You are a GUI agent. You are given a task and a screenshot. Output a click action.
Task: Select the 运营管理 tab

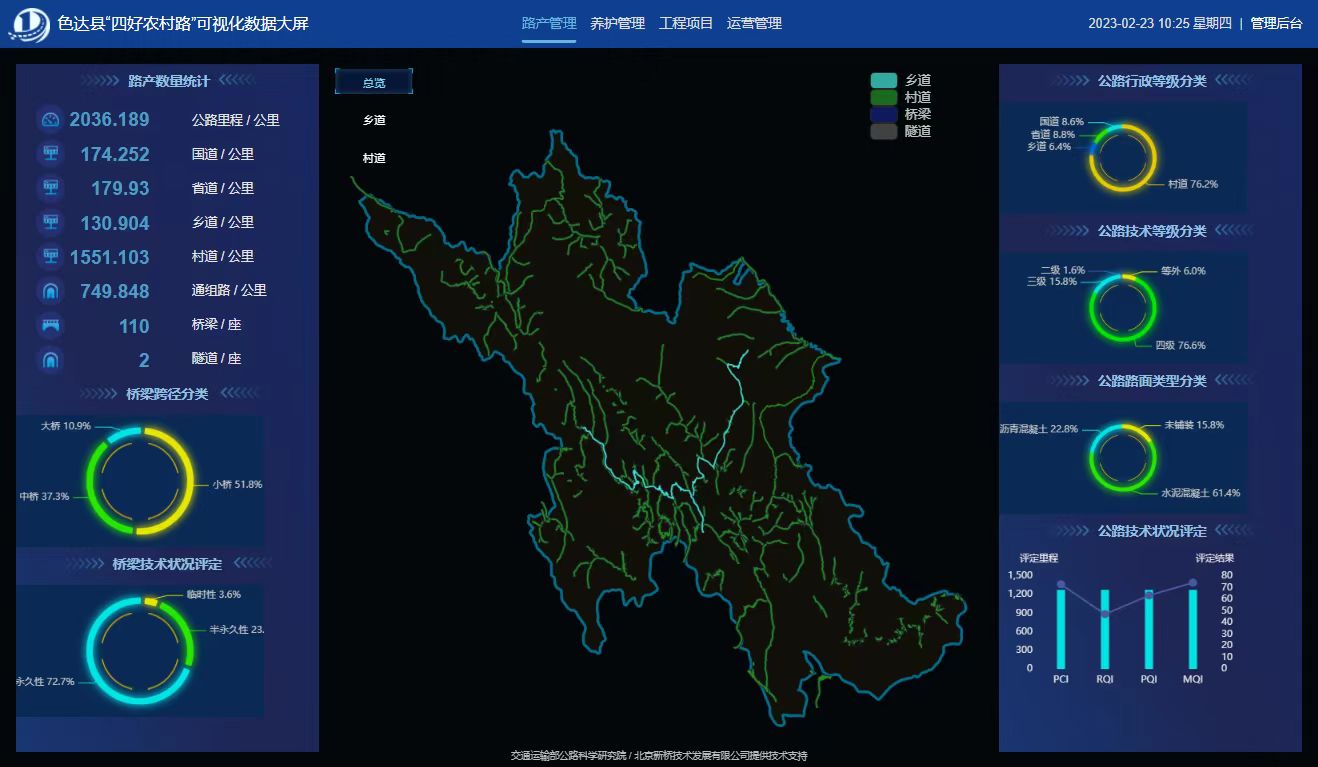(754, 23)
